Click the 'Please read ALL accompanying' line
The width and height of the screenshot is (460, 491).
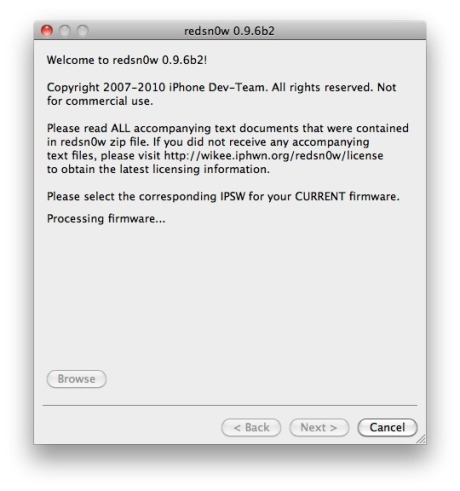tap(228, 128)
